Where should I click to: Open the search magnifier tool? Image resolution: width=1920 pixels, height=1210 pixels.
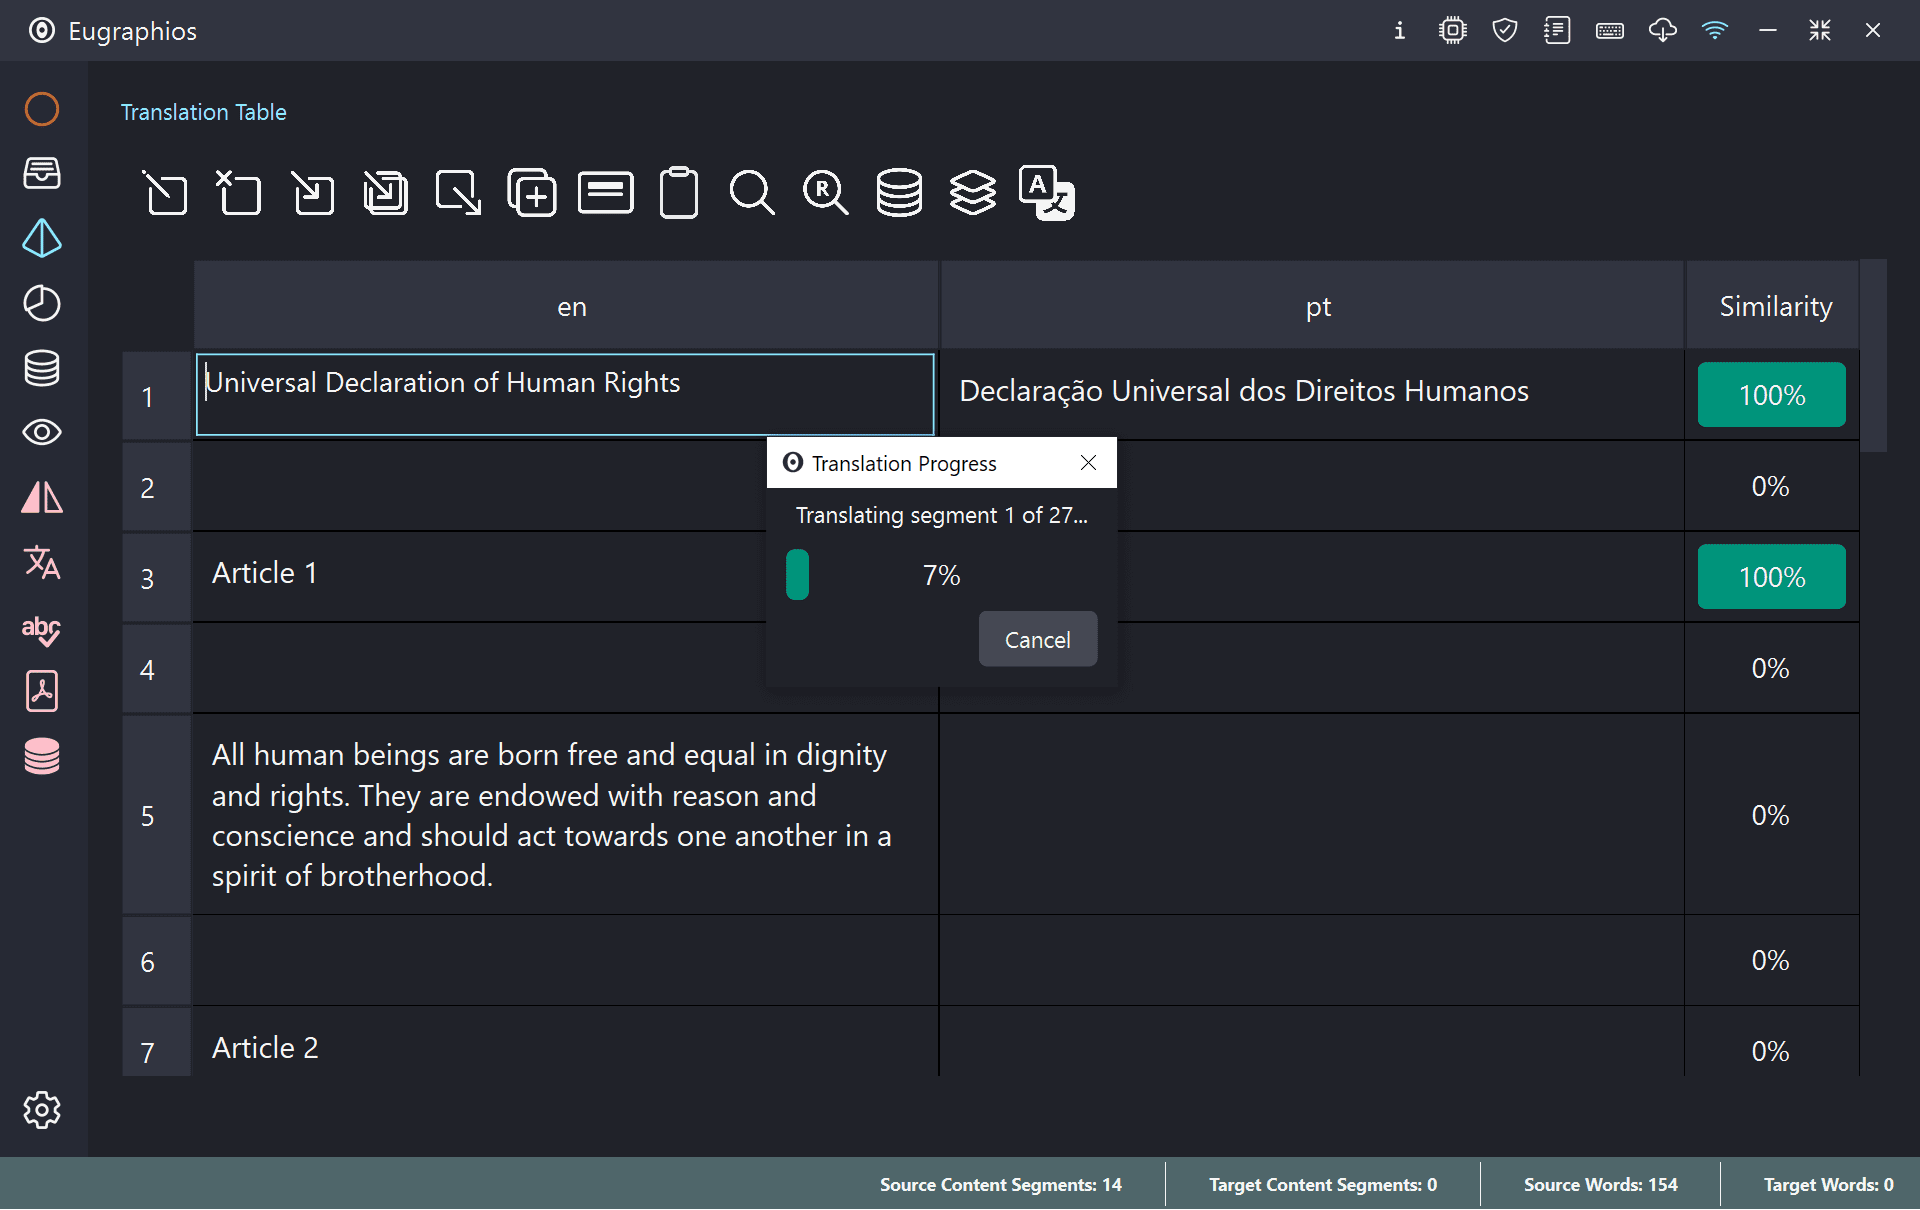click(752, 192)
